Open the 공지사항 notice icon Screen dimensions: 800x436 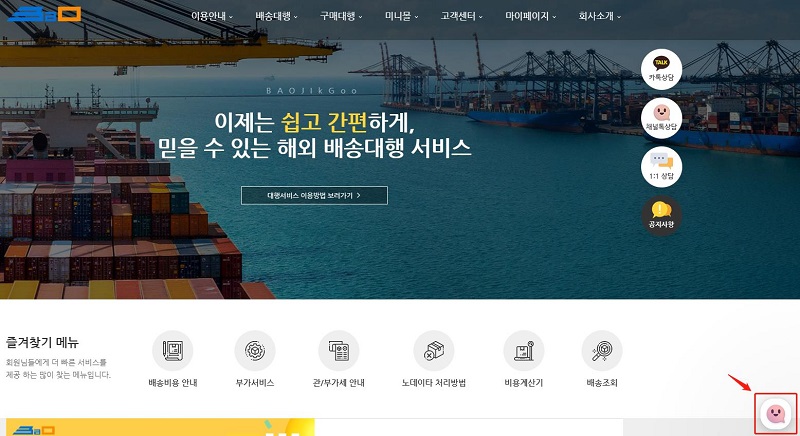661,216
